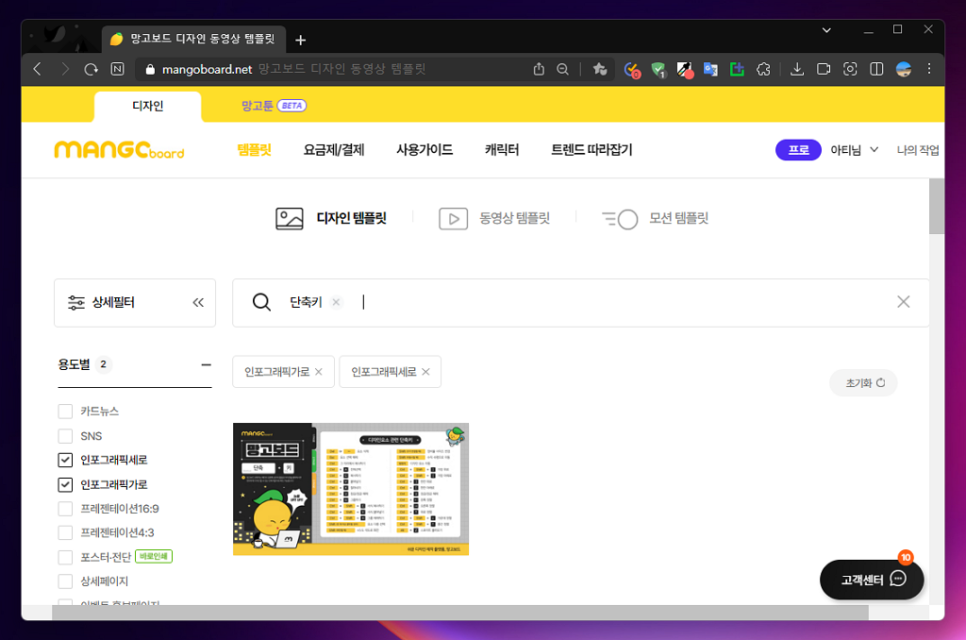Image resolution: width=966 pixels, height=640 pixels.
Task: Collapse the 상세필터 panel with double chevron
Action: coord(198,302)
